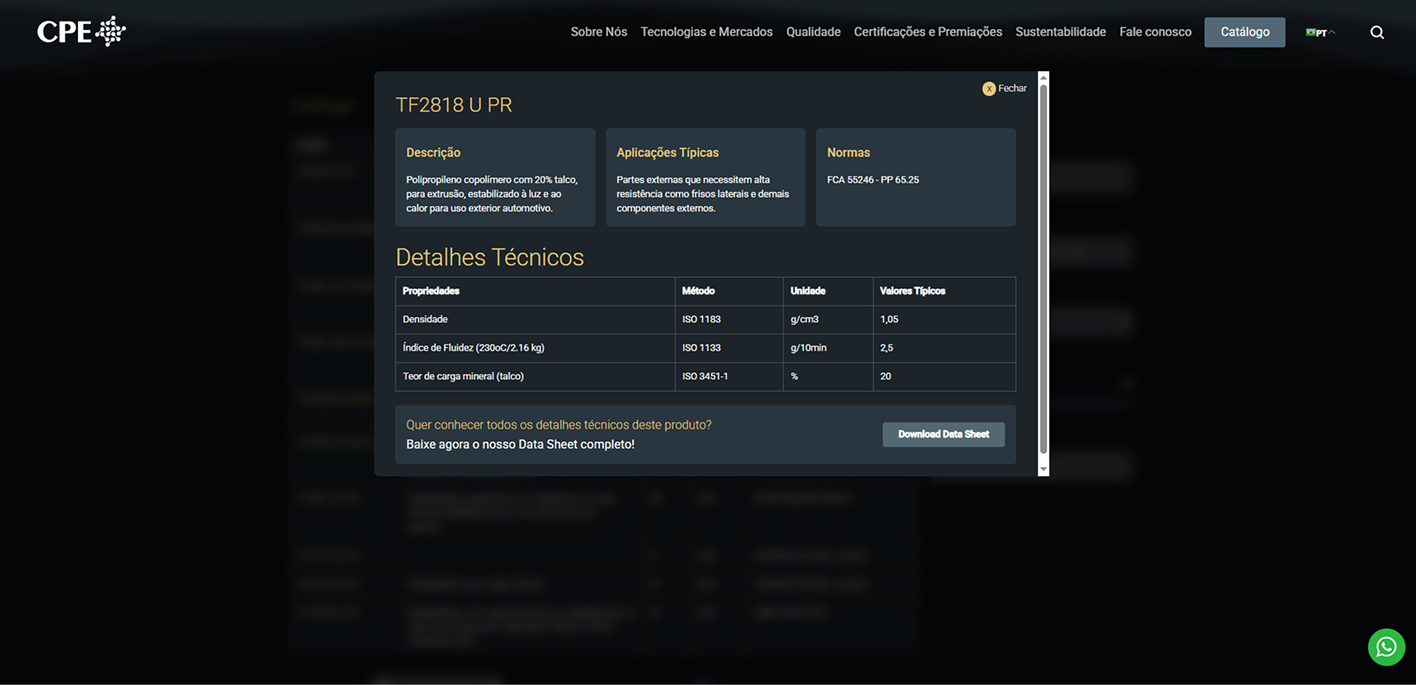This screenshot has height=685, width=1416.
Task: Open the Fale conosco page
Action: click(1155, 32)
